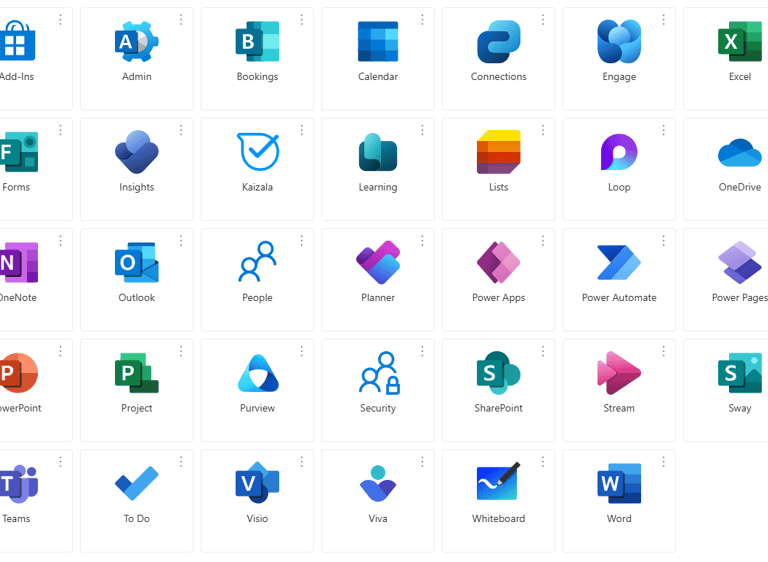768x562 pixels.
Task: Launch the Bookings app
Action: 257,42
